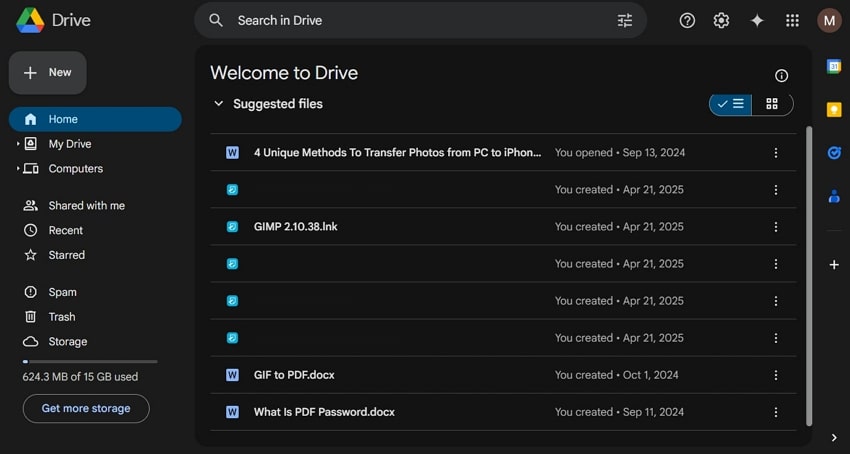
Task: Click the New button
Action: (x=48, y=73)
